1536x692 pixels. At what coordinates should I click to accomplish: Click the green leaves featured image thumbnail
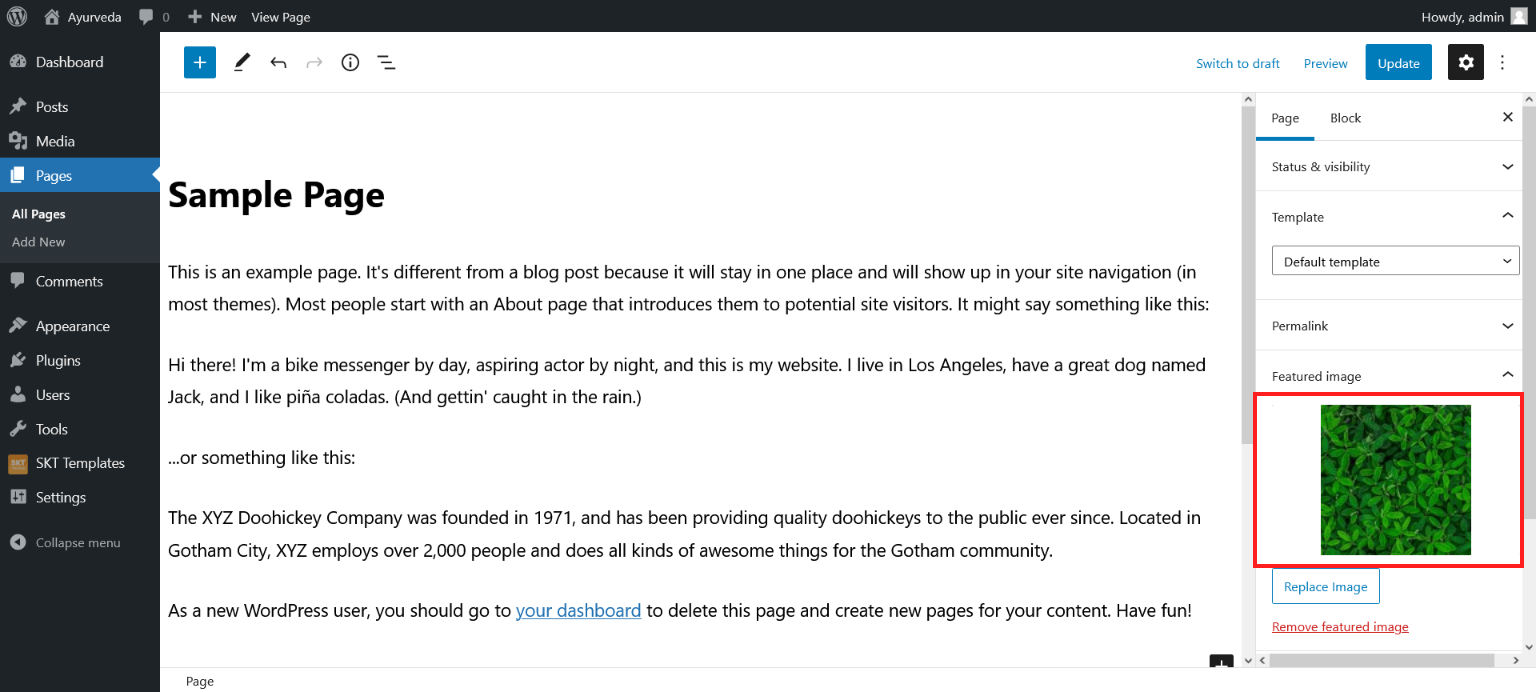pyautogui.click(x=1395, y=480)
